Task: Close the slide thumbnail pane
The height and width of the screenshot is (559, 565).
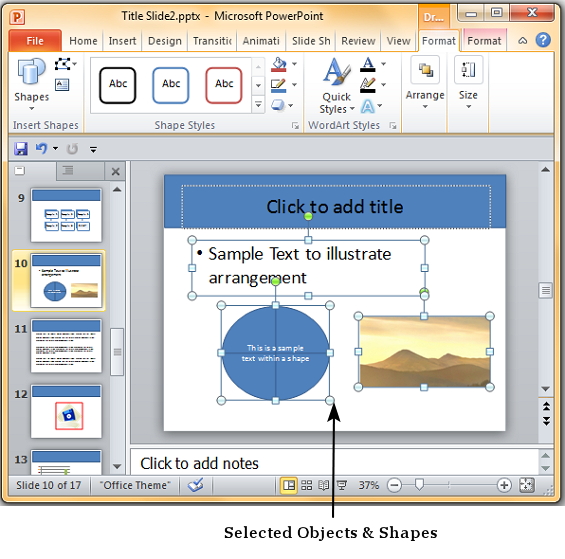Action: pyautogui.click(x=115, y=171)
